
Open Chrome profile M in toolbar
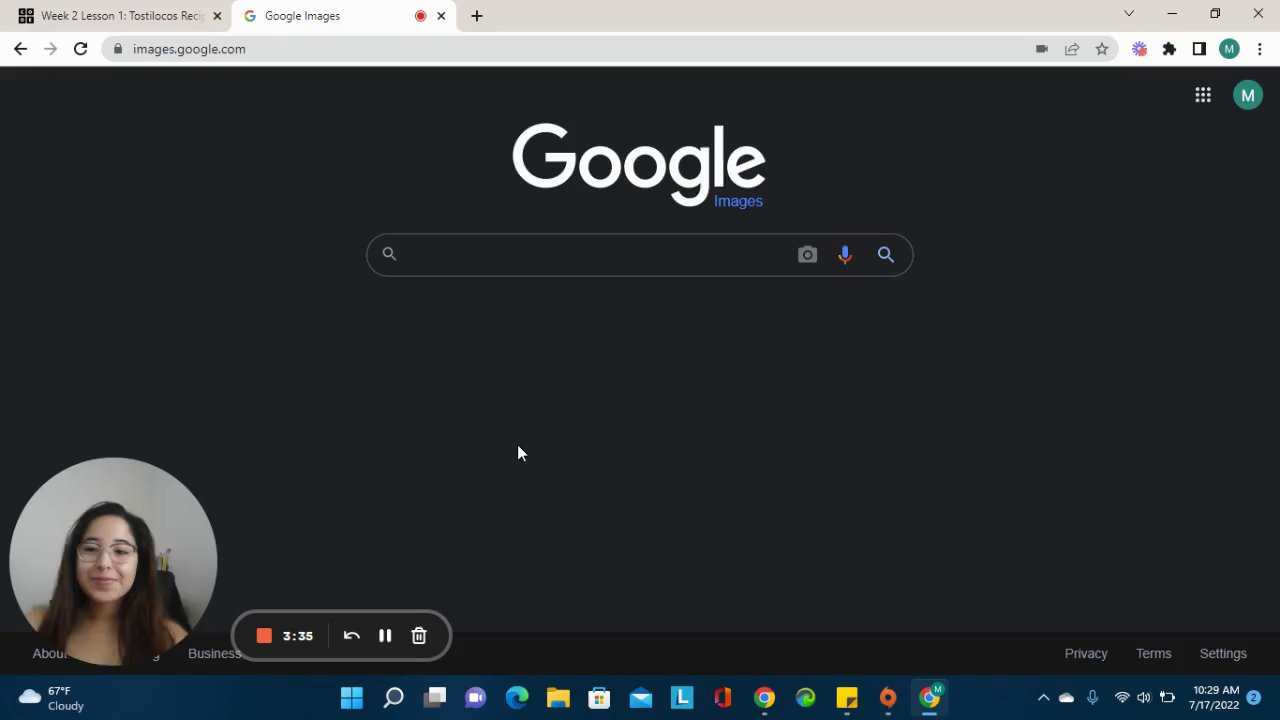click(x=1230, y=49)
